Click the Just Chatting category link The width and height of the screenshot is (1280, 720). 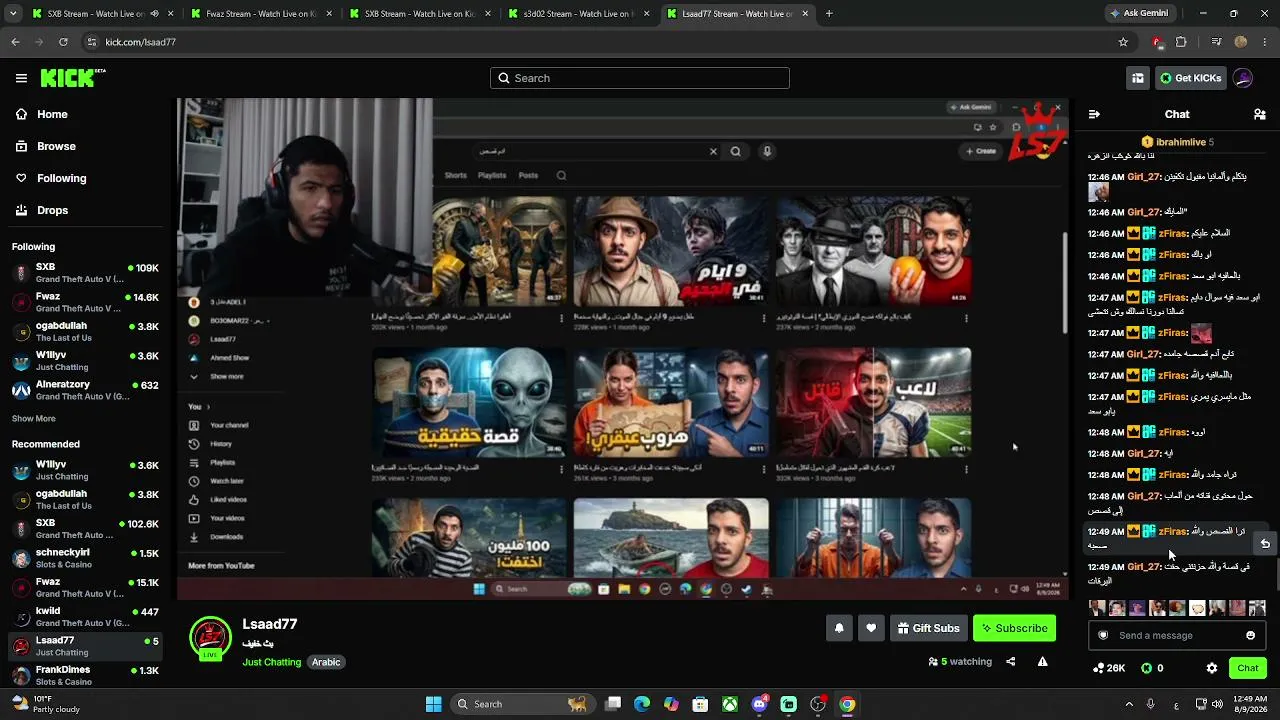point(271,662)
